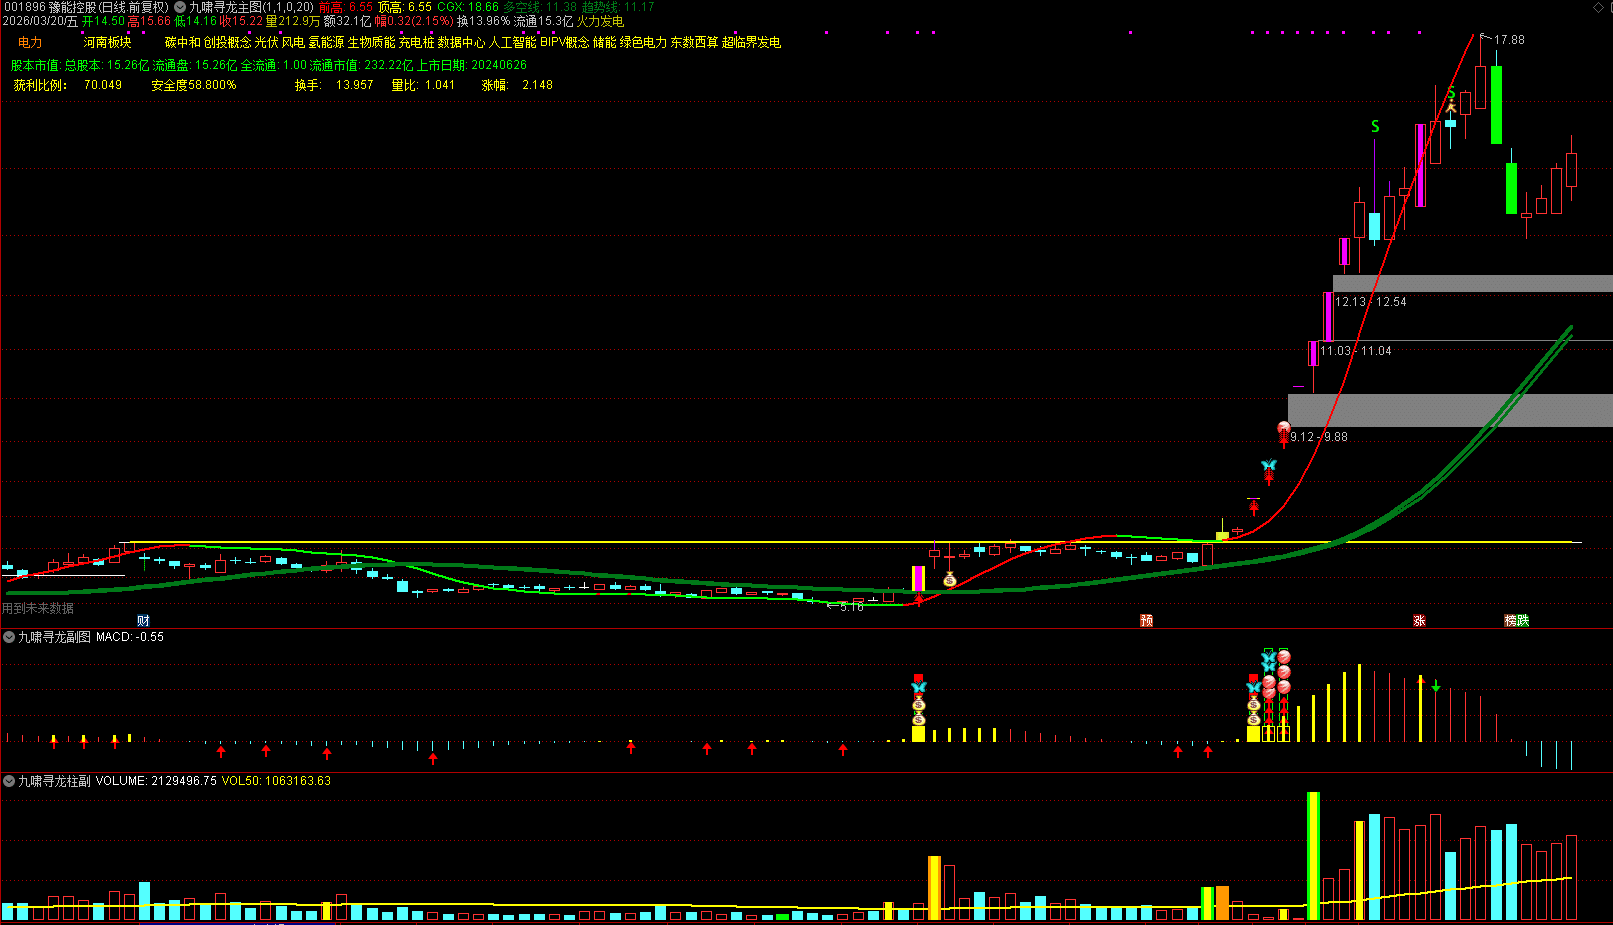Expand the 九啸寻龙主图 indicator dropdown
Screen dimensions: 1613x925
coord(180,7)
